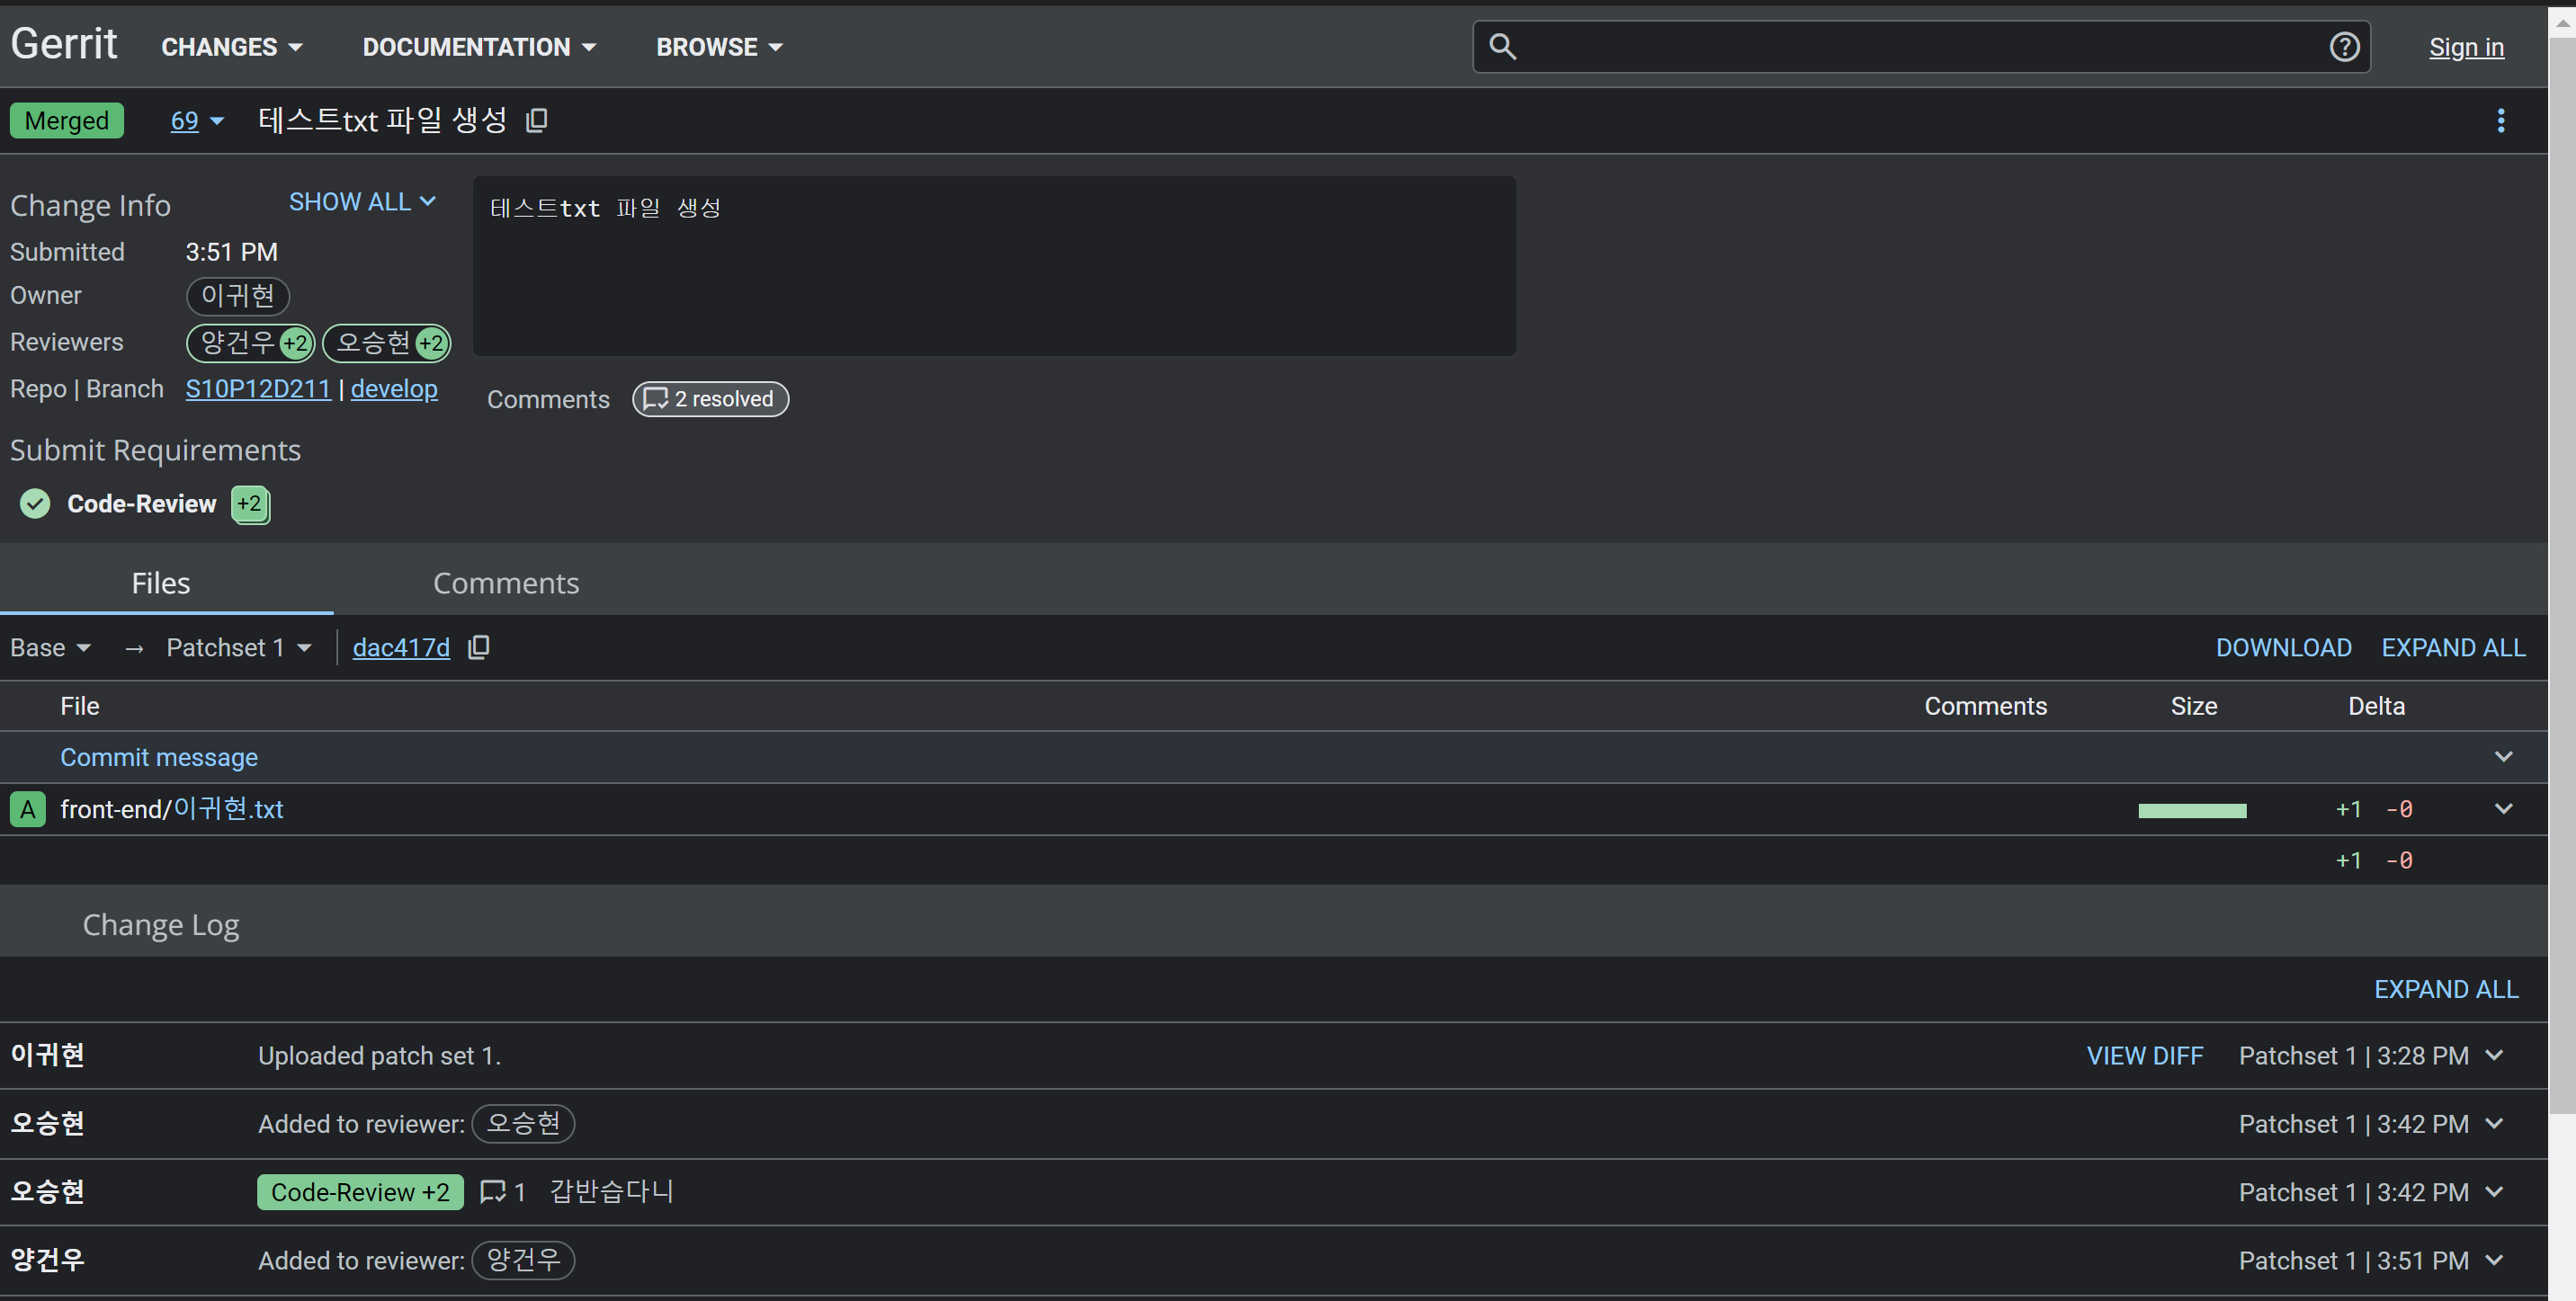
Task: Open the CHANGES dropdown menu
Action: pos(232,47)
